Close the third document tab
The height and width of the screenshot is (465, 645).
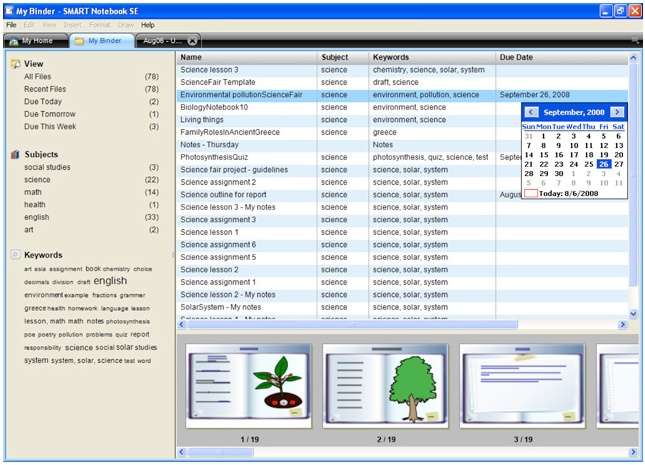(192, 41)
